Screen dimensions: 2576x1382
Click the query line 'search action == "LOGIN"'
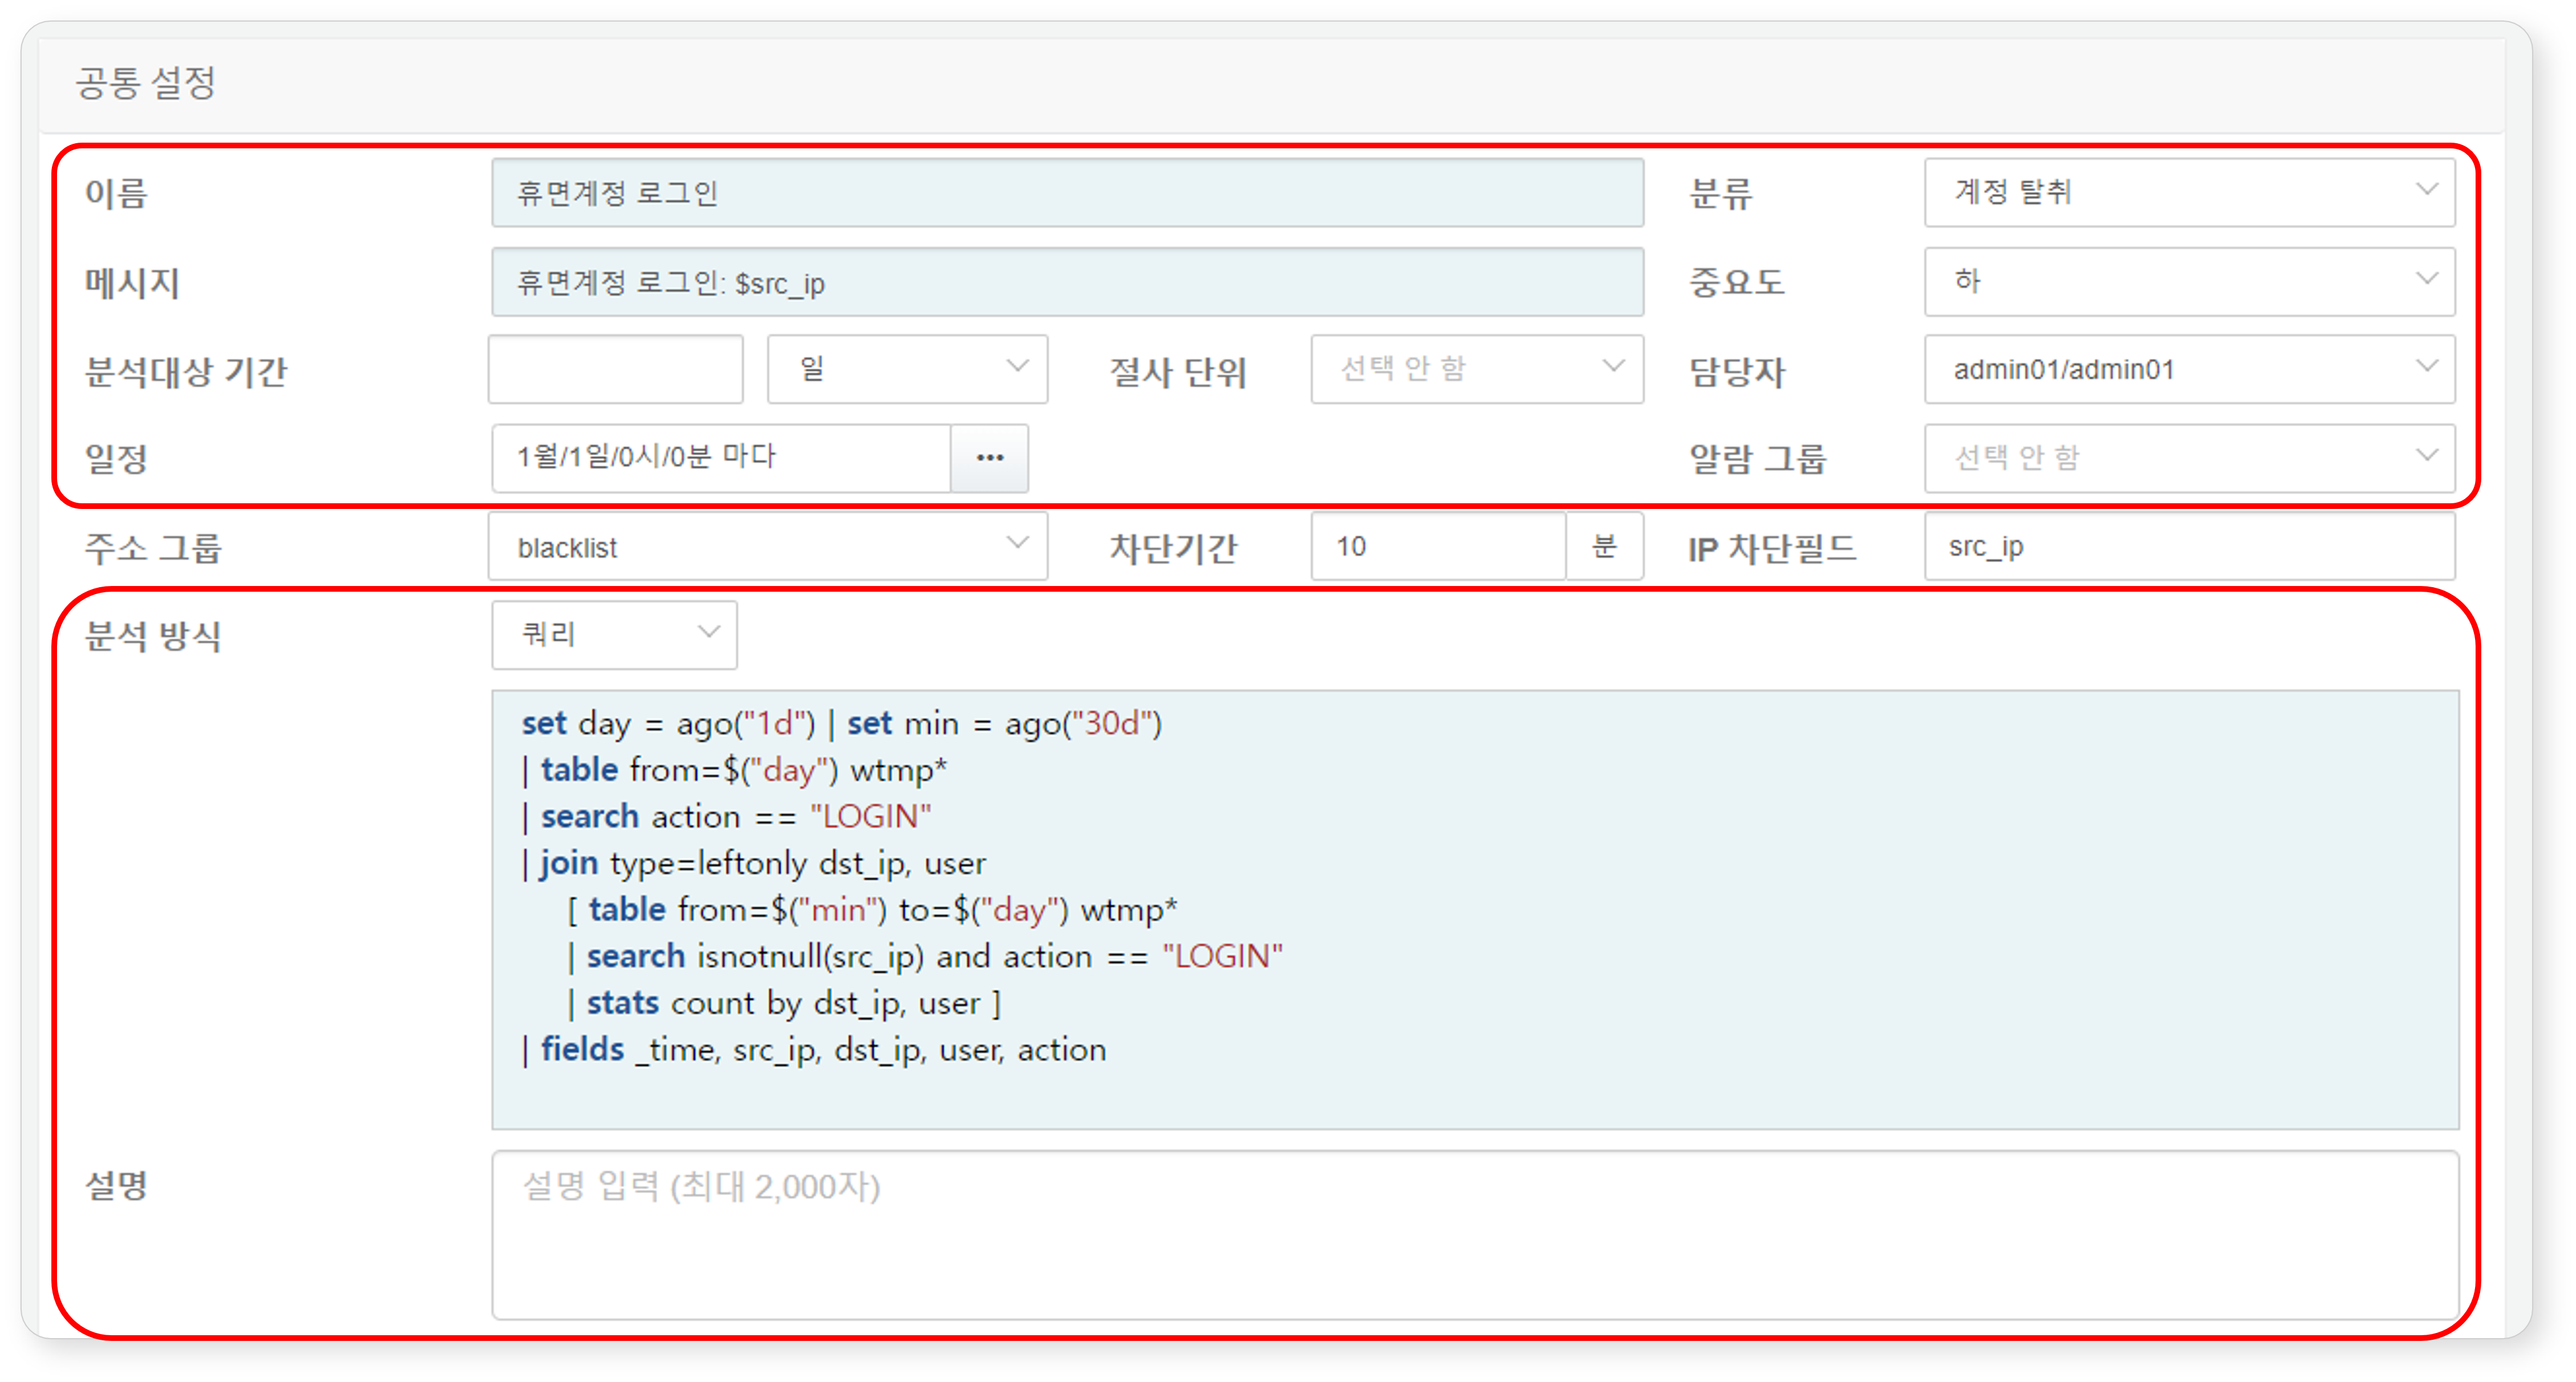726,816
